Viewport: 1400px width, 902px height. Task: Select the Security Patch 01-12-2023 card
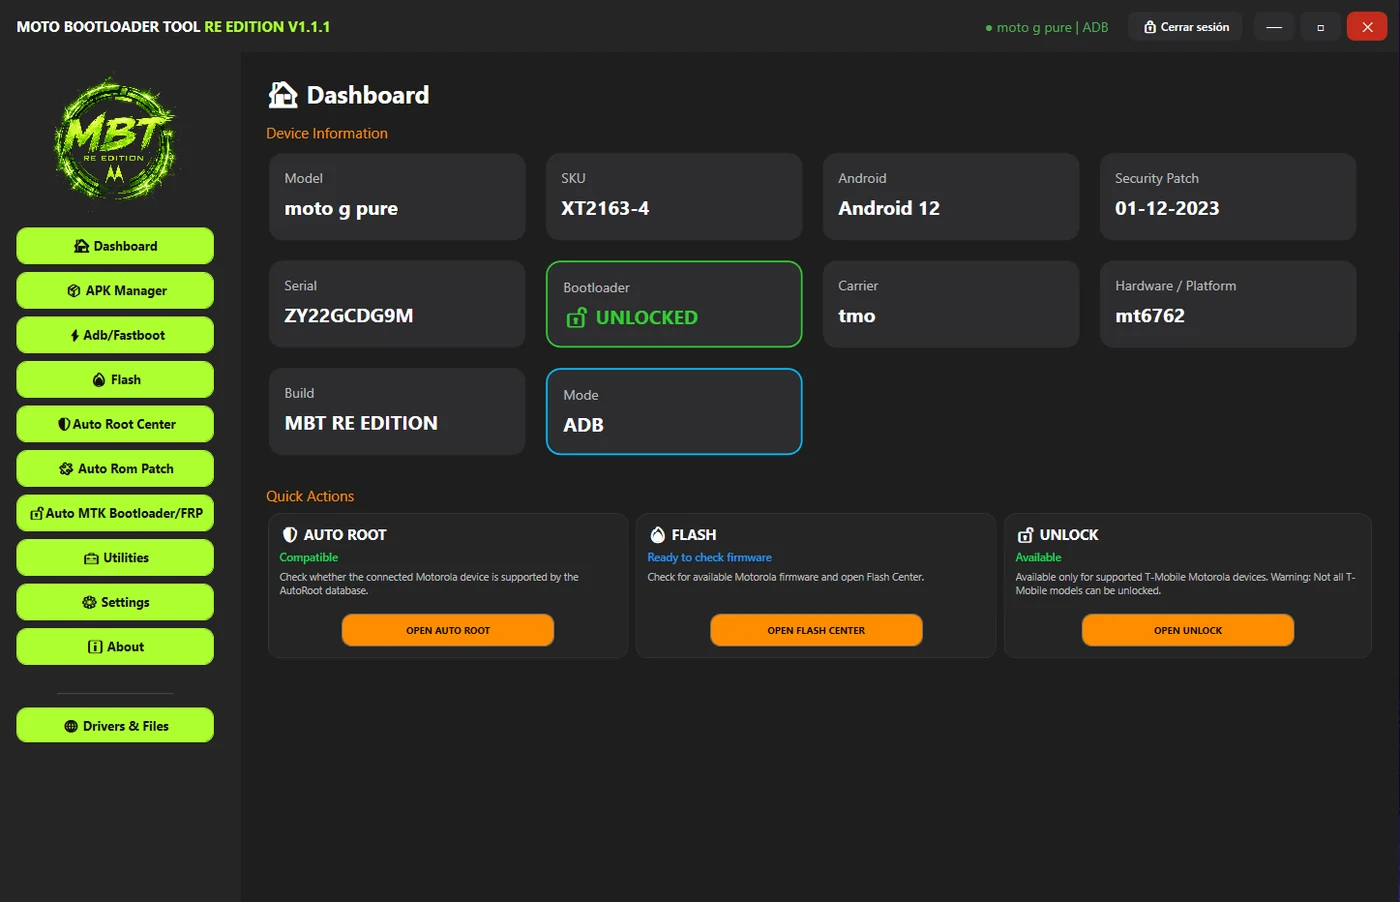click(x=1228, y=196)
